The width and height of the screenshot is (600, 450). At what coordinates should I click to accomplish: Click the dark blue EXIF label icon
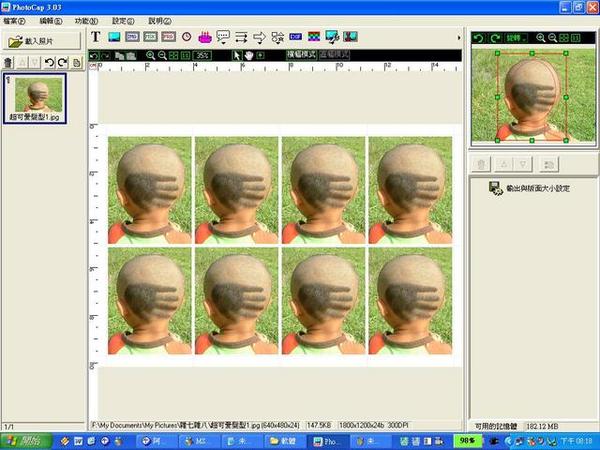coord(295,37)
